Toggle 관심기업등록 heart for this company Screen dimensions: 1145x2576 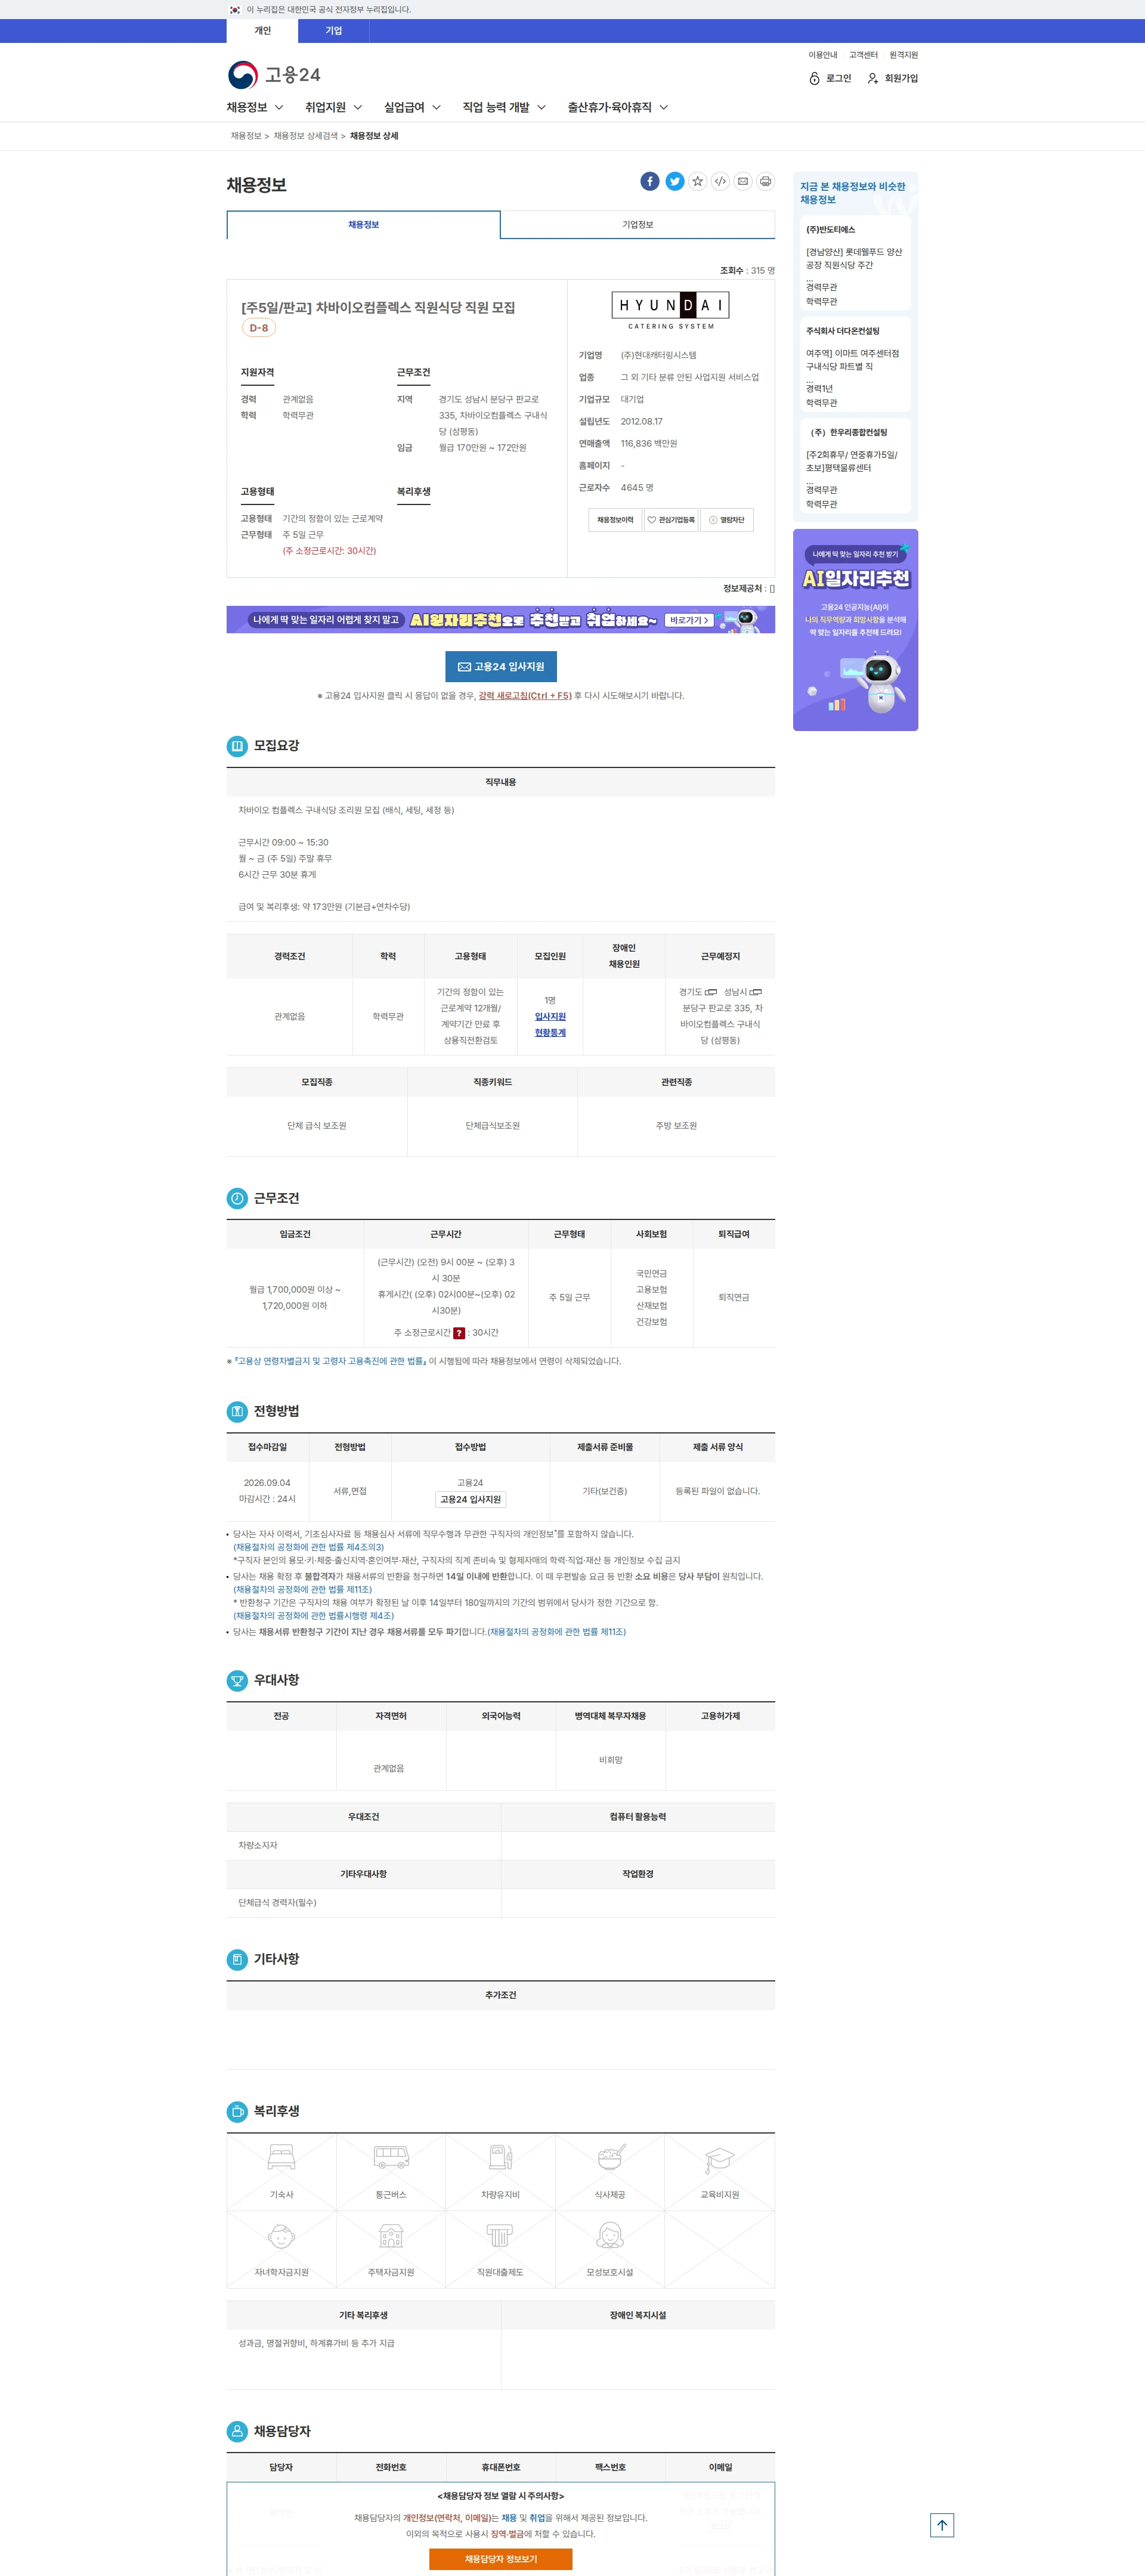tap(671, 520)
